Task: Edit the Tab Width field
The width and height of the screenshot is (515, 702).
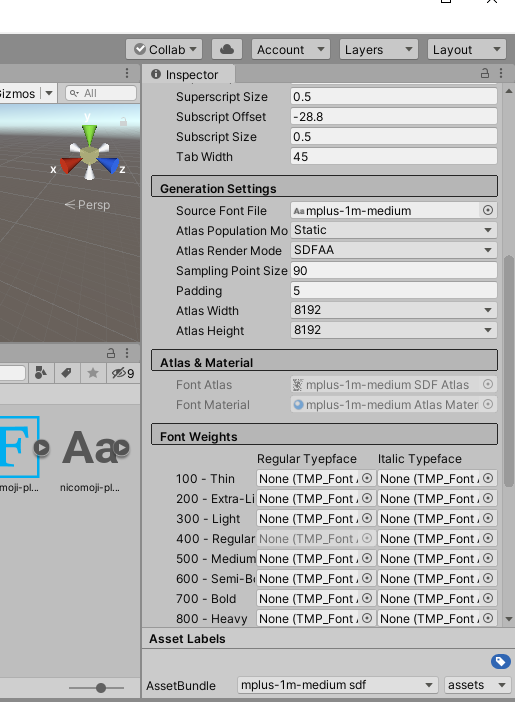Action: [x=394, y=157]
